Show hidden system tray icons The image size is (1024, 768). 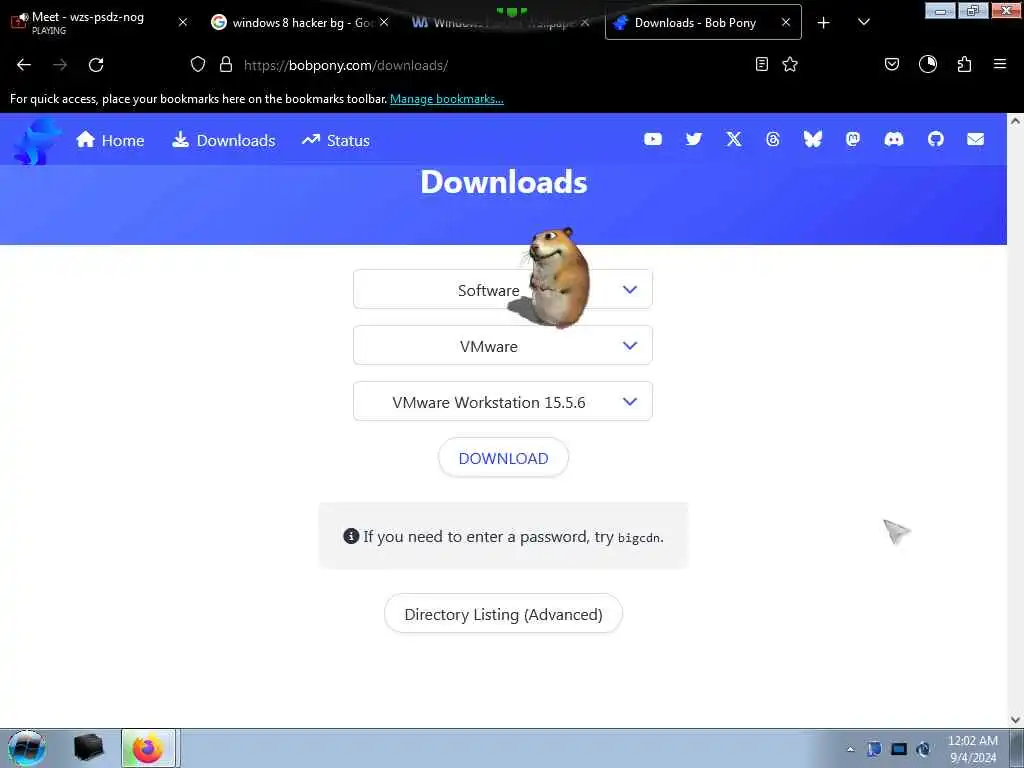[850, 750]
